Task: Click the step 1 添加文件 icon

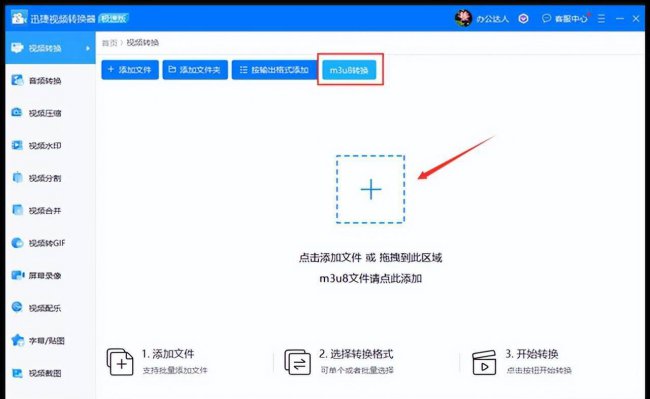Action: coord(120,362)
